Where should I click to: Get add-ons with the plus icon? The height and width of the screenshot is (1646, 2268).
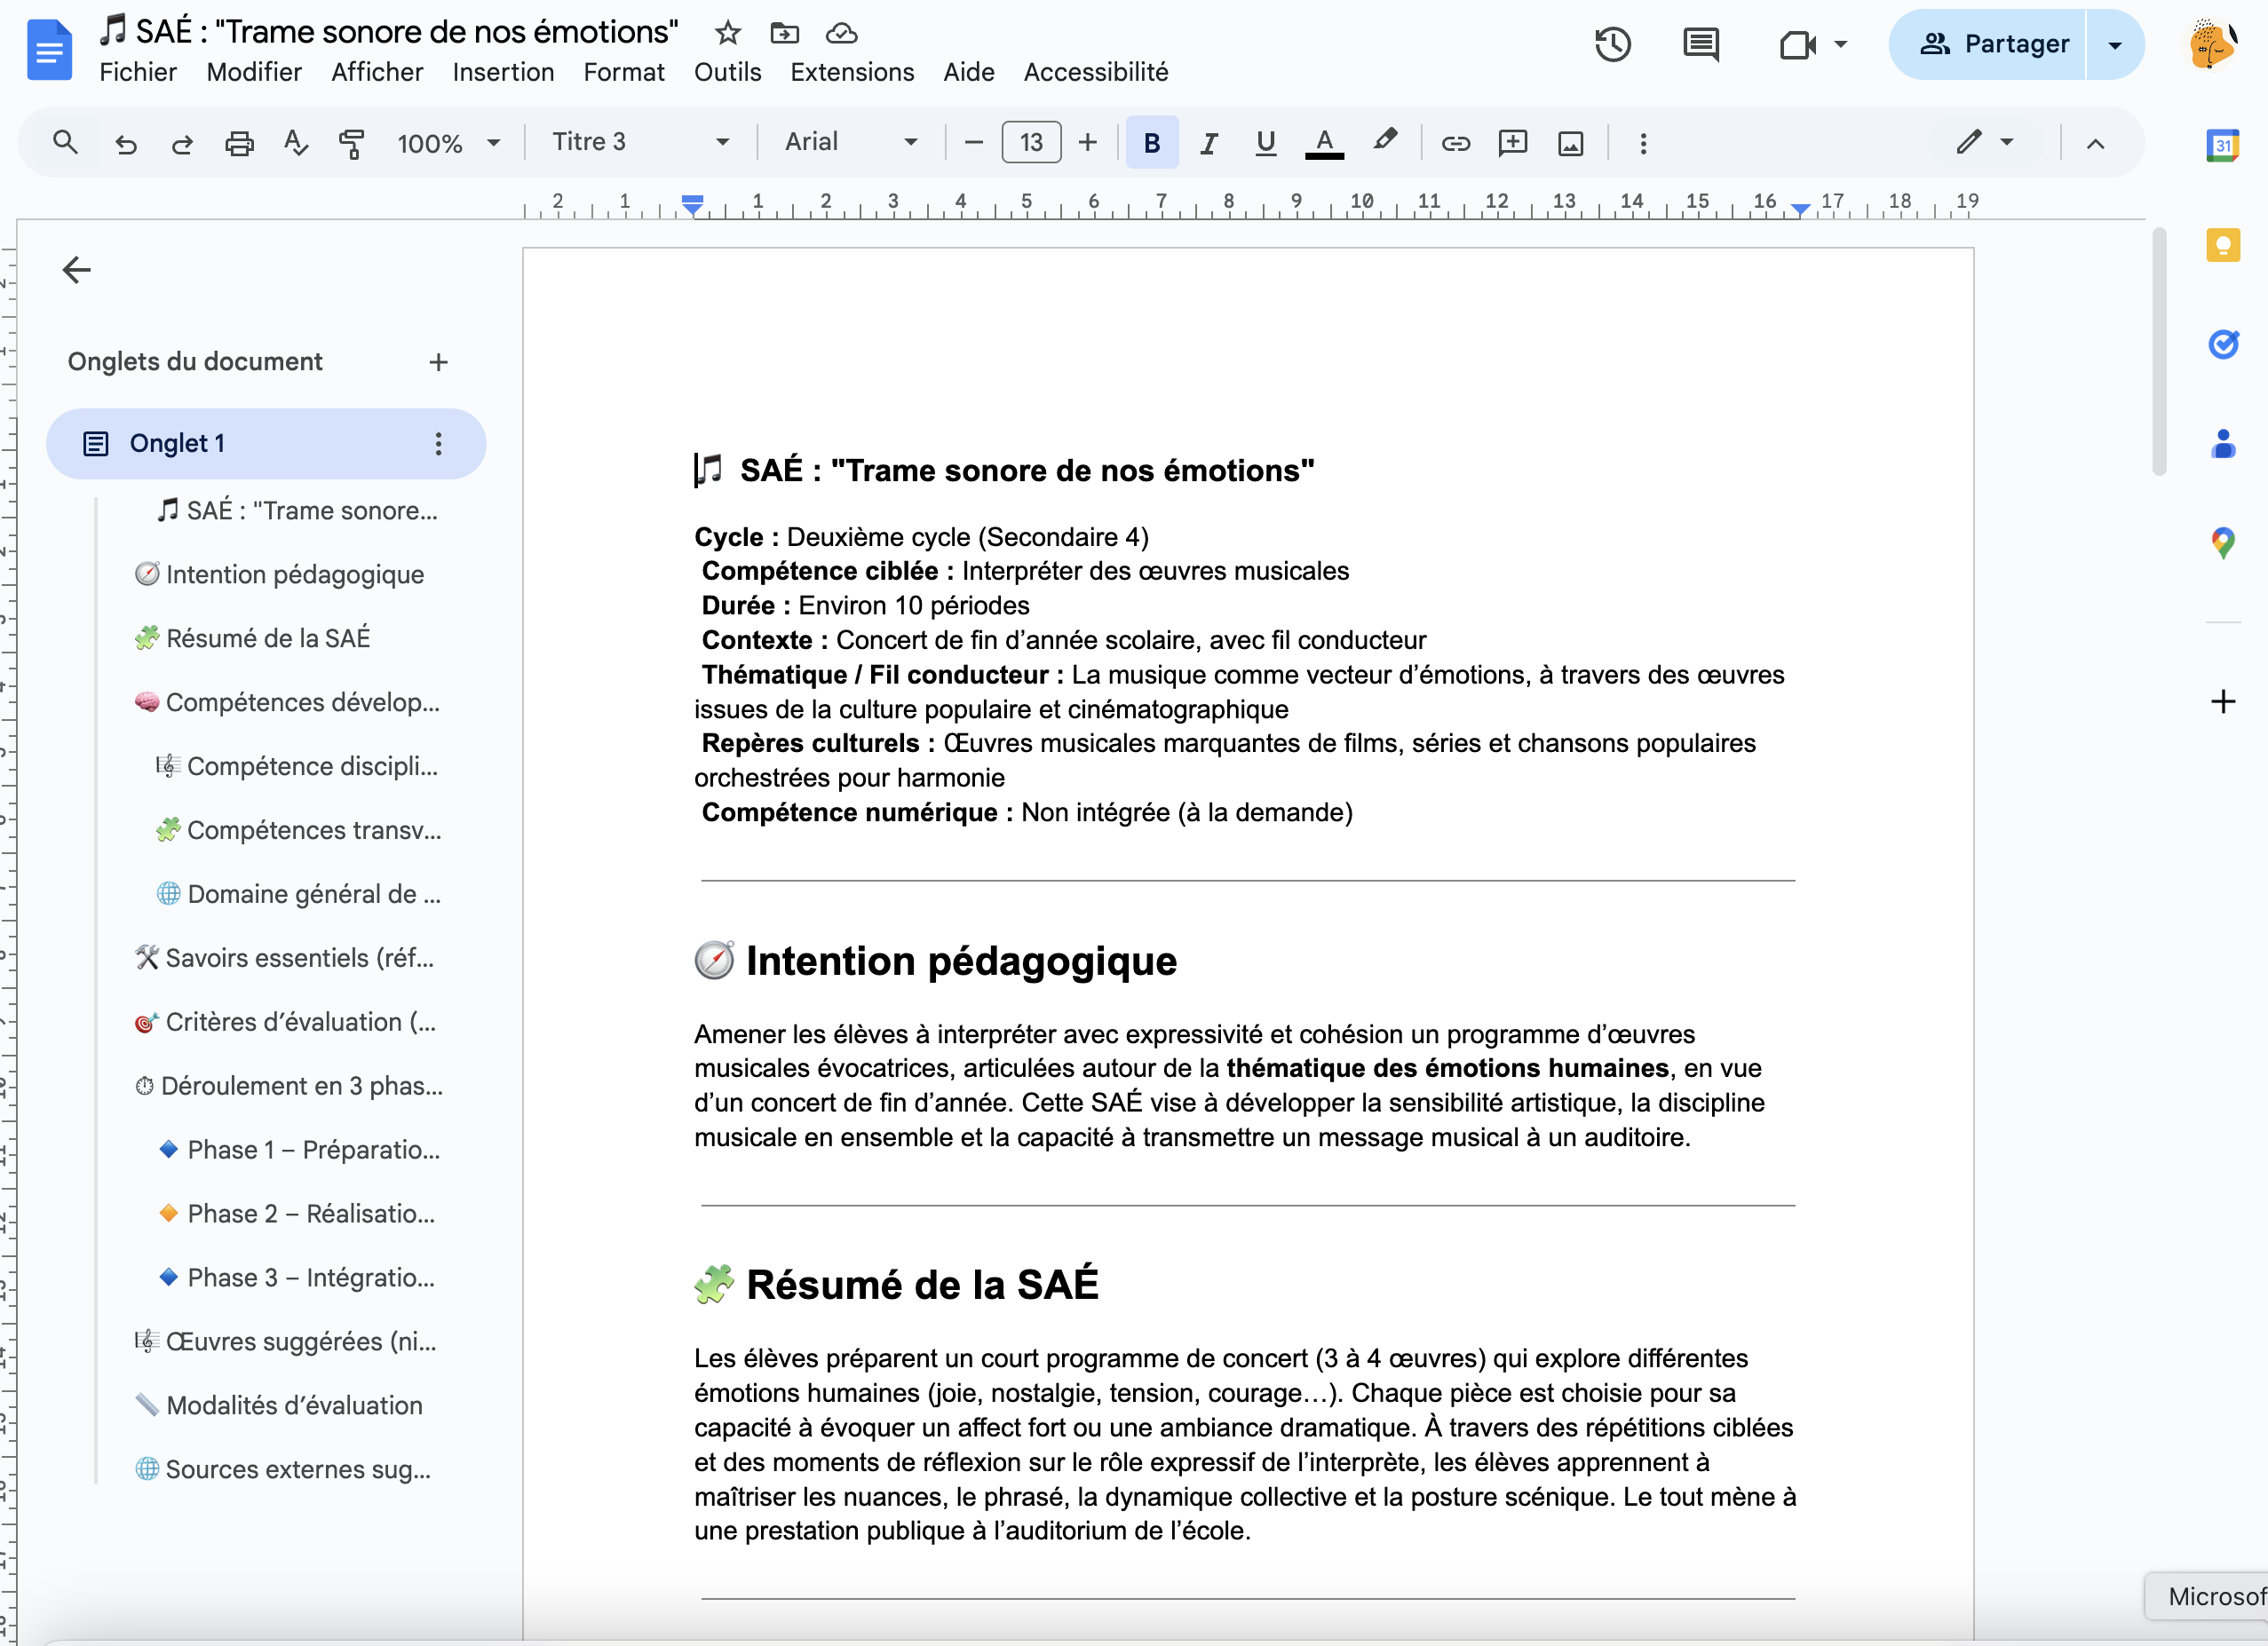coord(2223,701)
